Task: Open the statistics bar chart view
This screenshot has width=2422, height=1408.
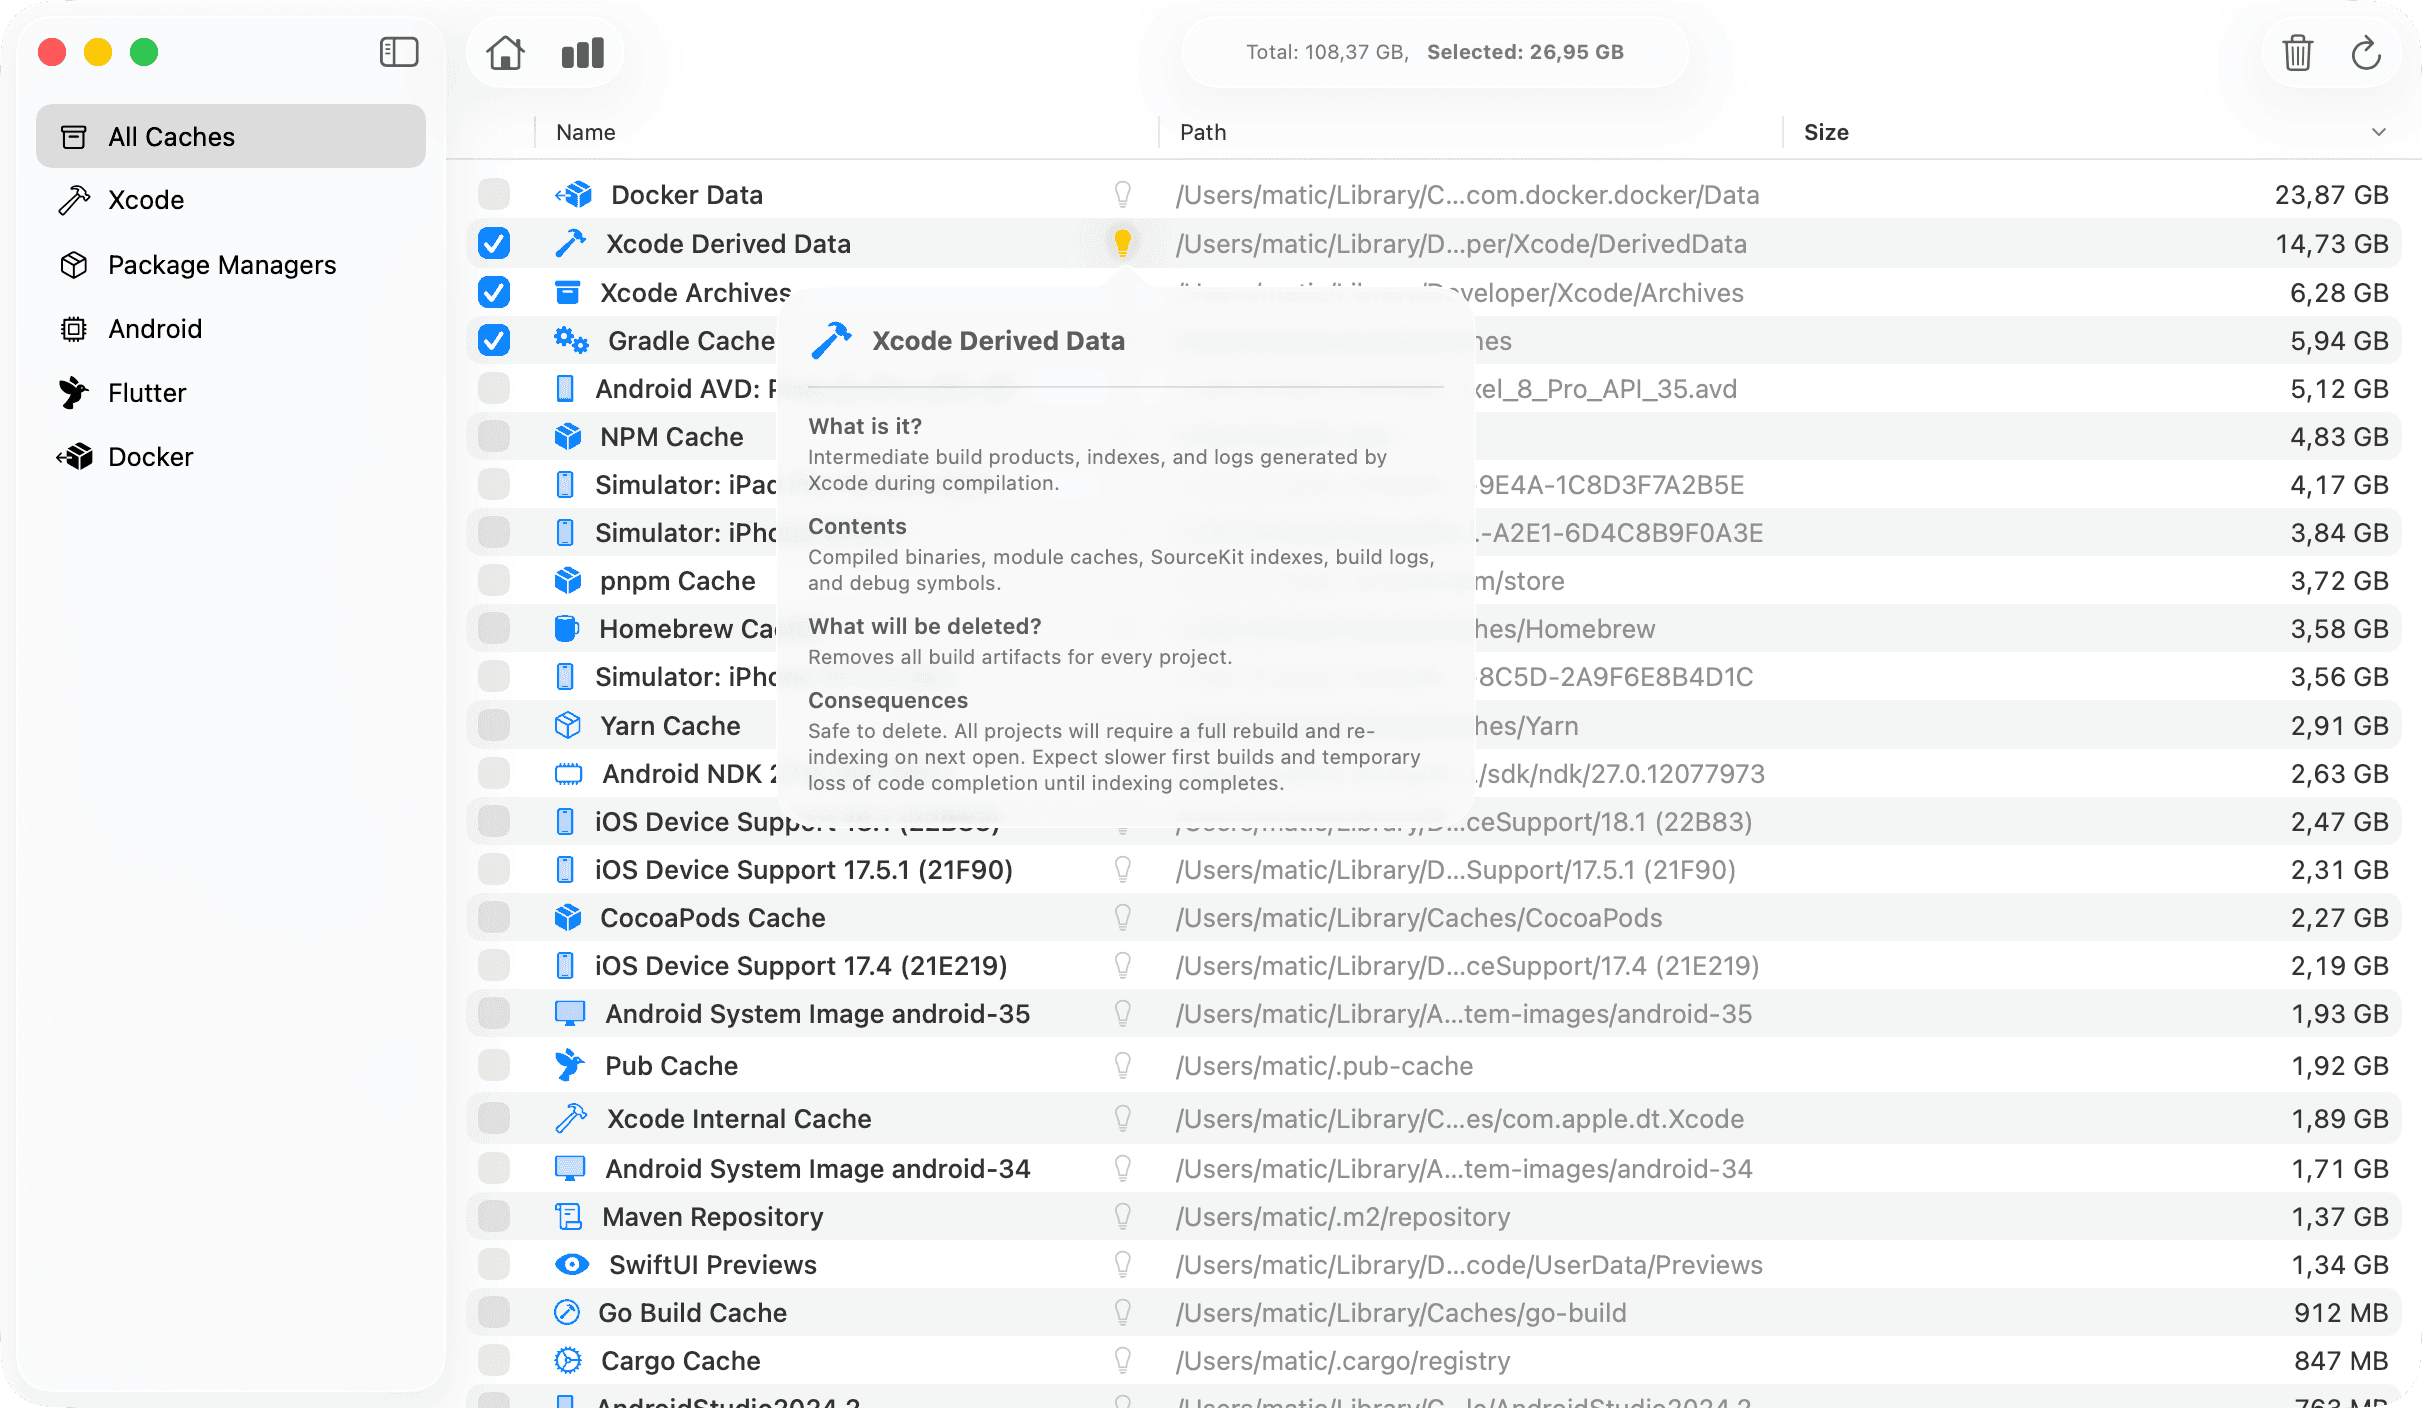Action: click(581, 52)
